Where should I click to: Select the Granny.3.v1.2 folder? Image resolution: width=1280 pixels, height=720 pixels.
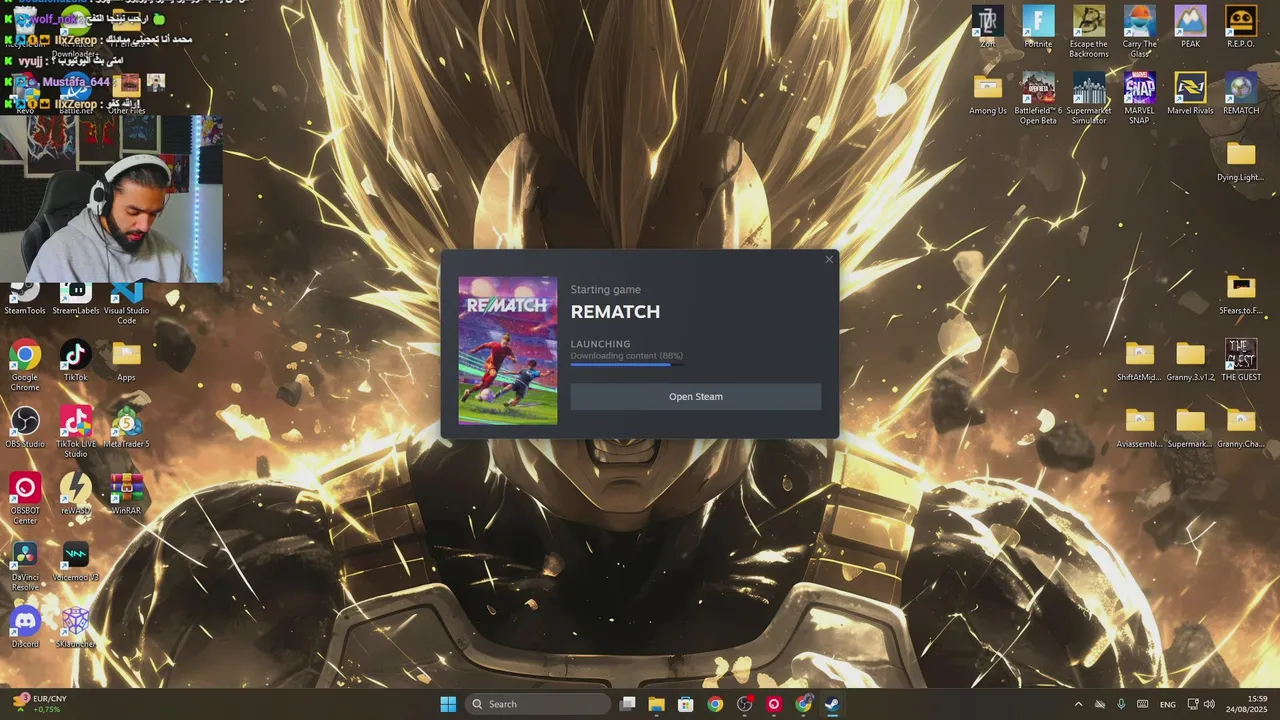1190,361
